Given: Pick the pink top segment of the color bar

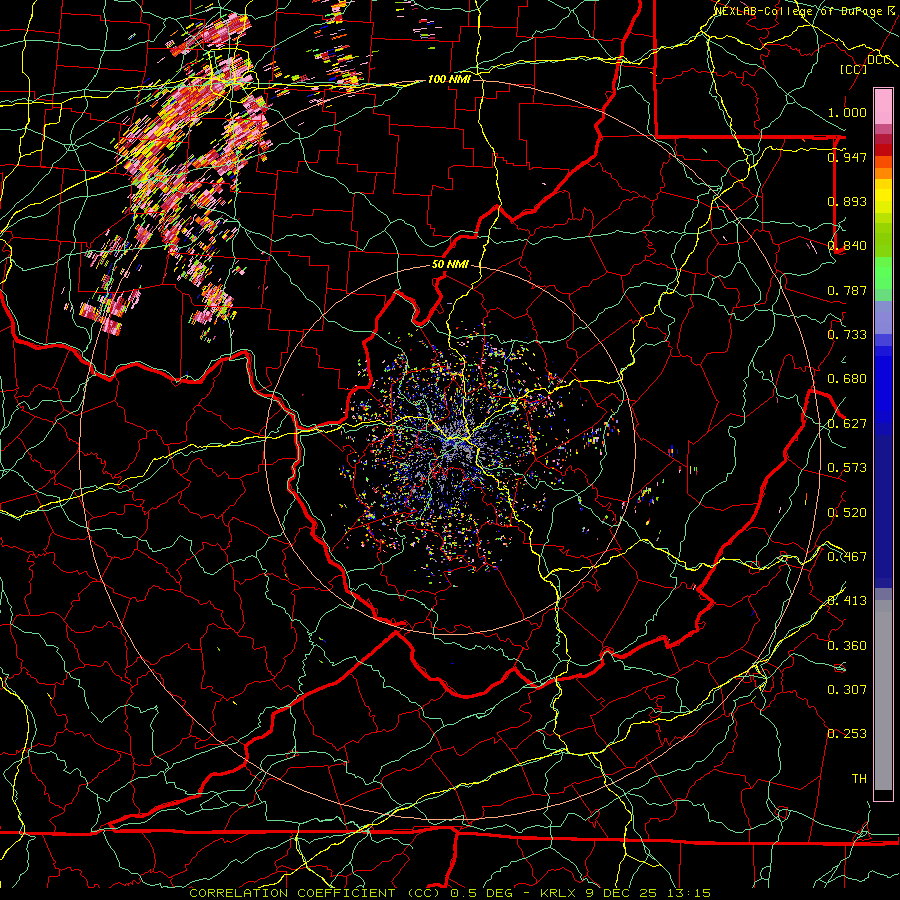Looking at the screenshot, I should pos(883,107).
